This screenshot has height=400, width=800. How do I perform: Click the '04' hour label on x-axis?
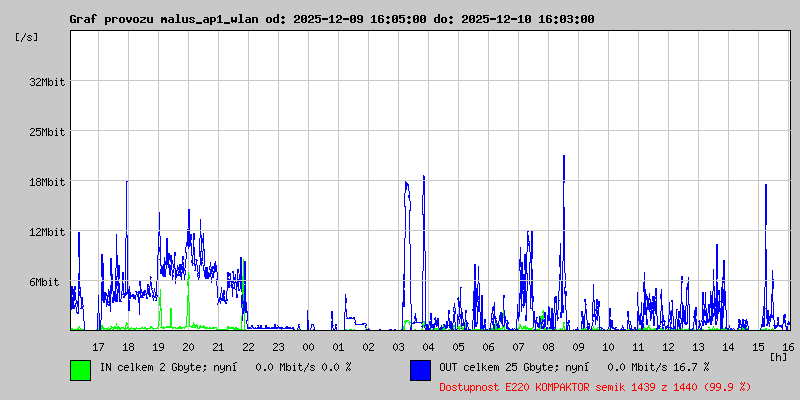[x=429, y=347]
